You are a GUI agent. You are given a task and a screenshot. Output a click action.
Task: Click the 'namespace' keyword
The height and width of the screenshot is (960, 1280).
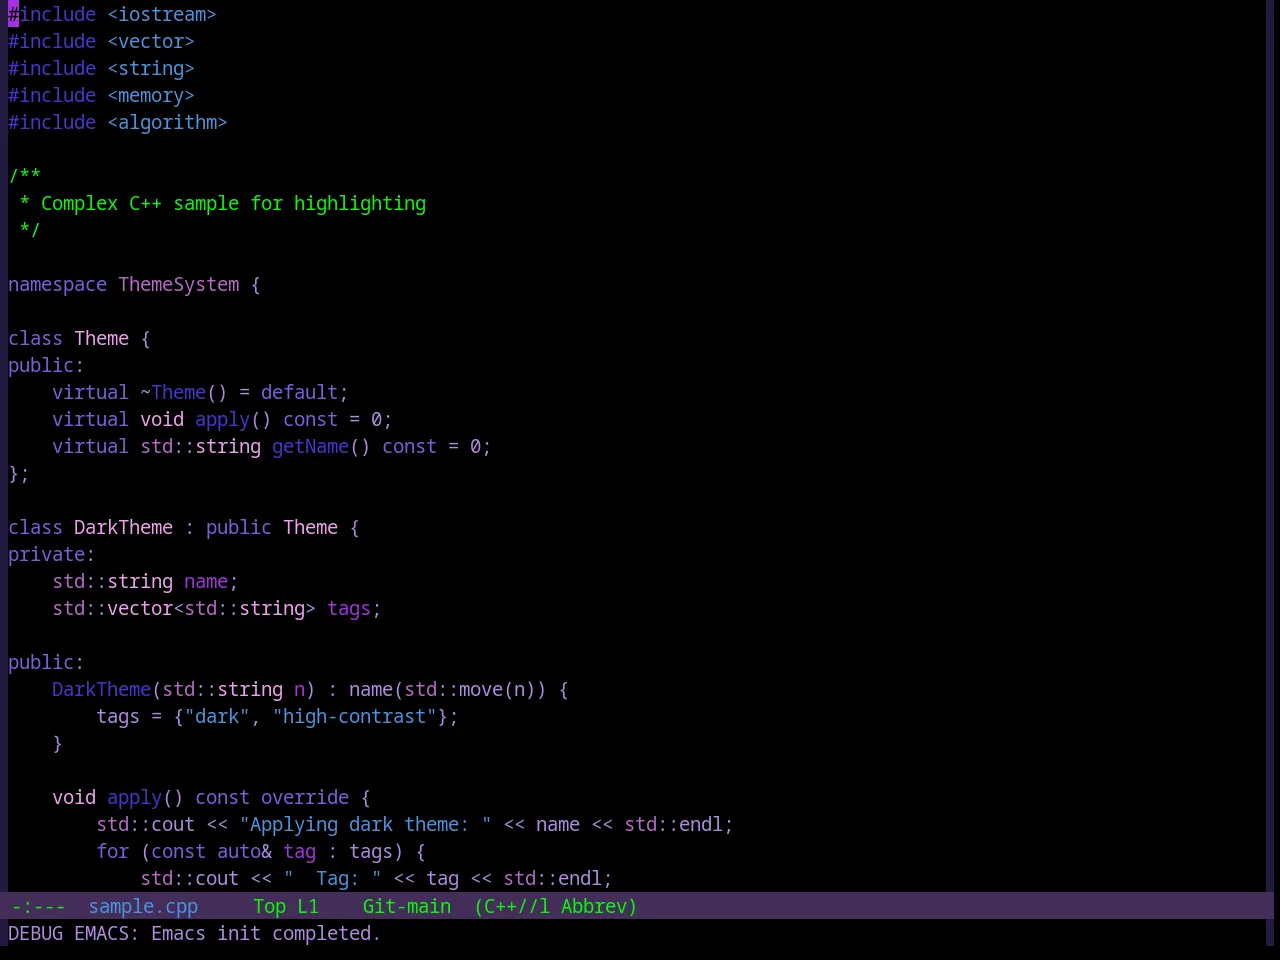[x=57, y=284]
